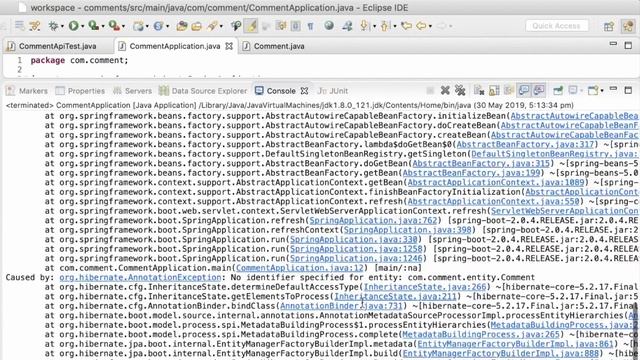Image resolution: width=640 pixels, height=360 pixels.
Task: Toggle Mark Occurrences highlighter icon
Action: (x=250, y=26)
